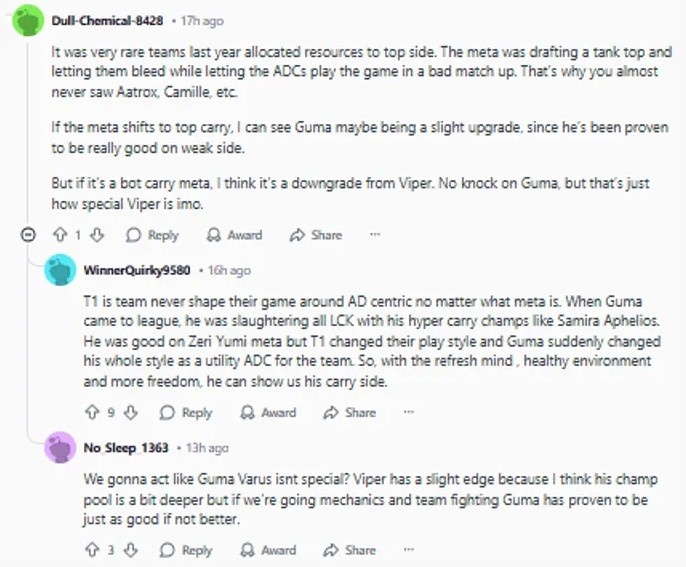Give an Award to Dull-Chemical-8428's comment
This screenshot has width=686, height=567.
(x=234, y=235)
